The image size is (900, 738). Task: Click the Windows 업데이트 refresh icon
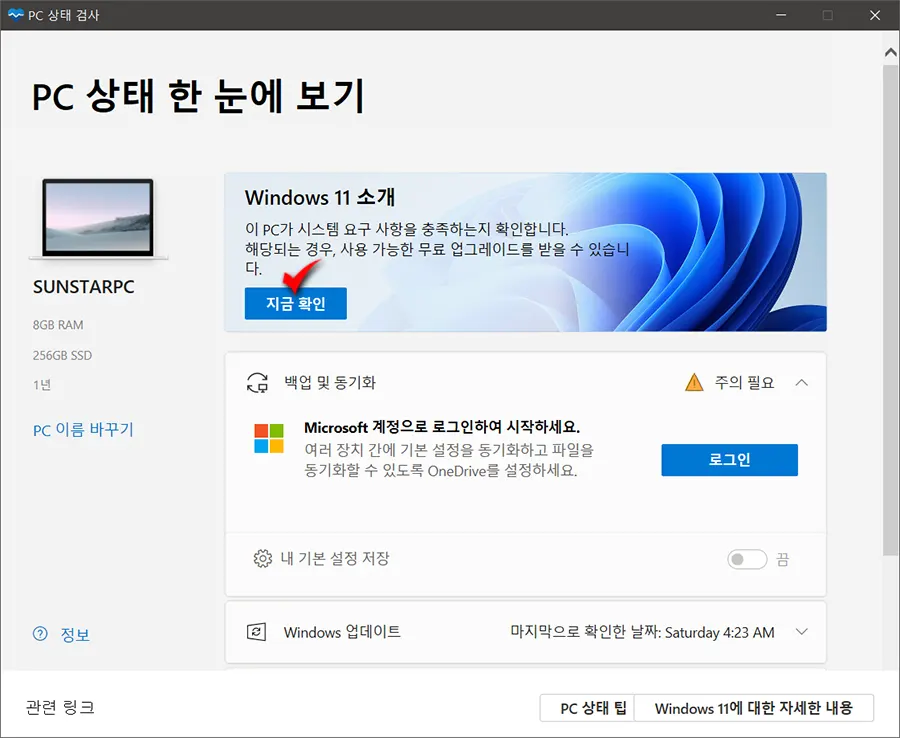click(257, 632)
